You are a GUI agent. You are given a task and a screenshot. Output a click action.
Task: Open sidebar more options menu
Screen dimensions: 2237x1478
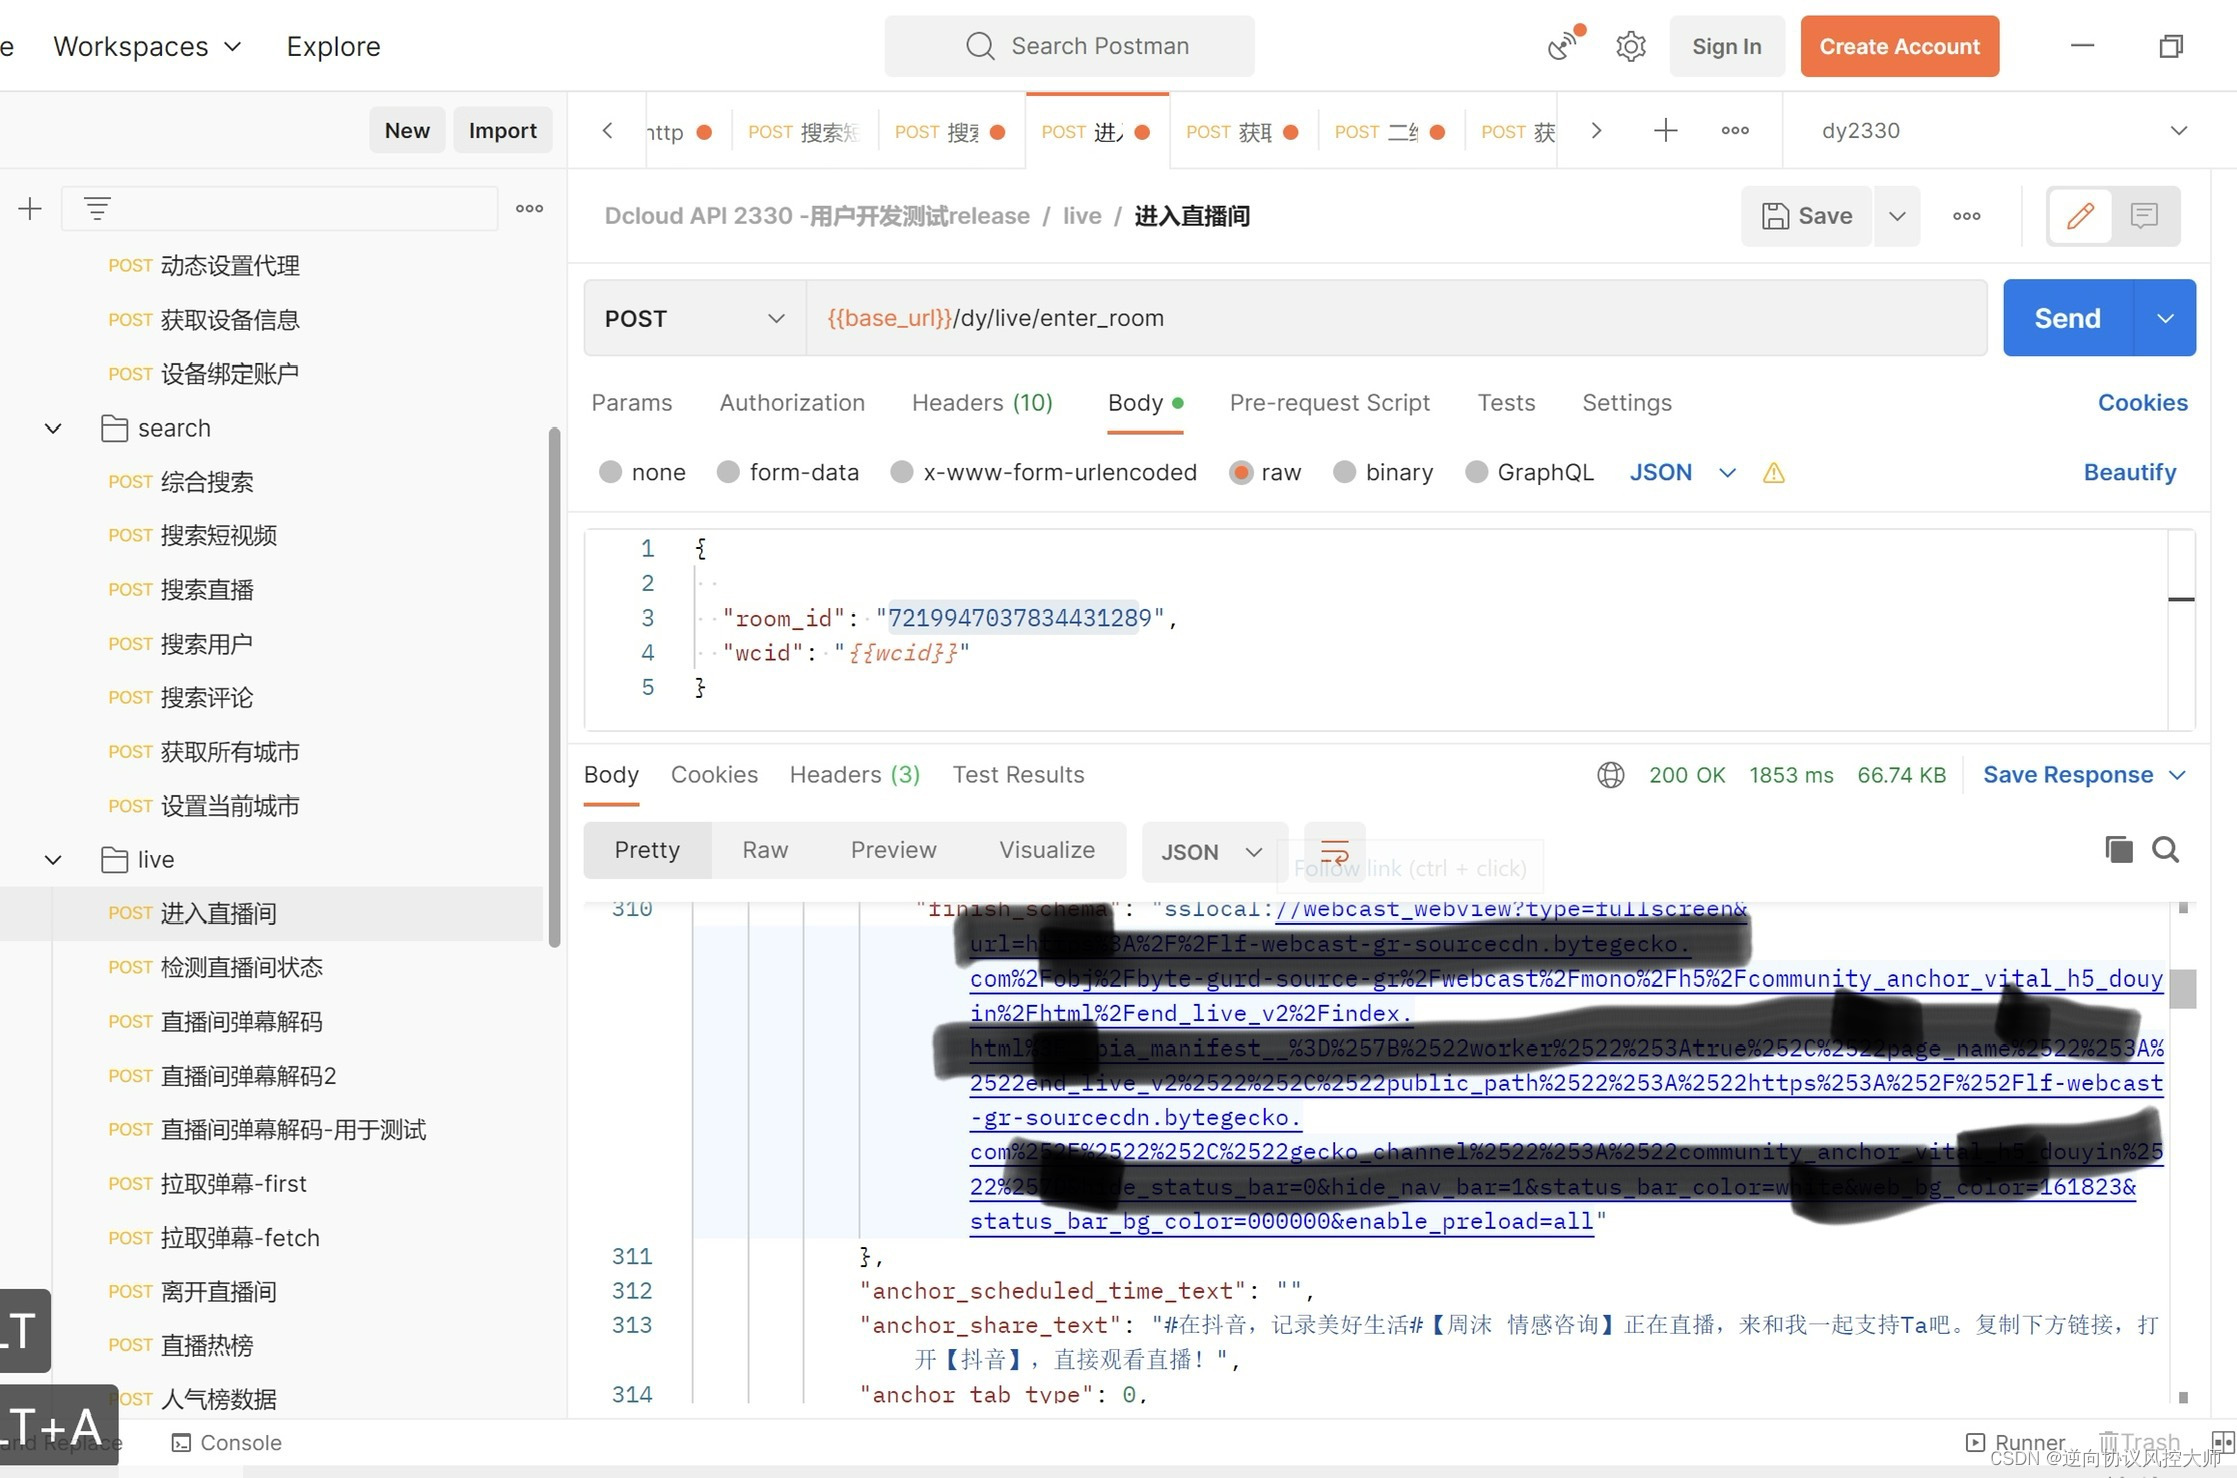pos(529,208)
